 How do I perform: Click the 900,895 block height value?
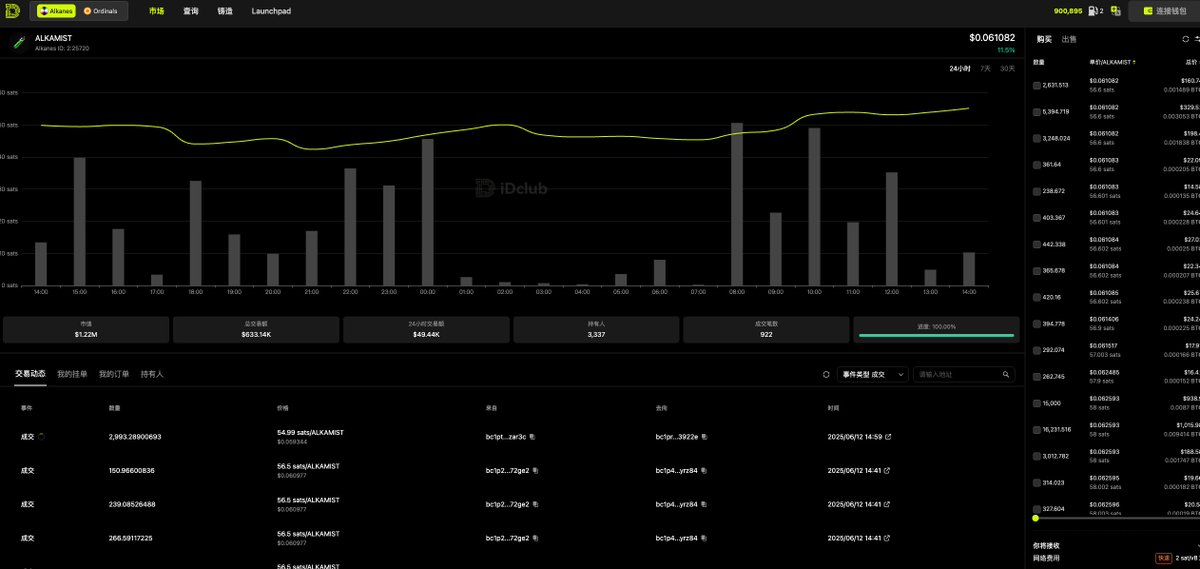tap(1068, 11)
